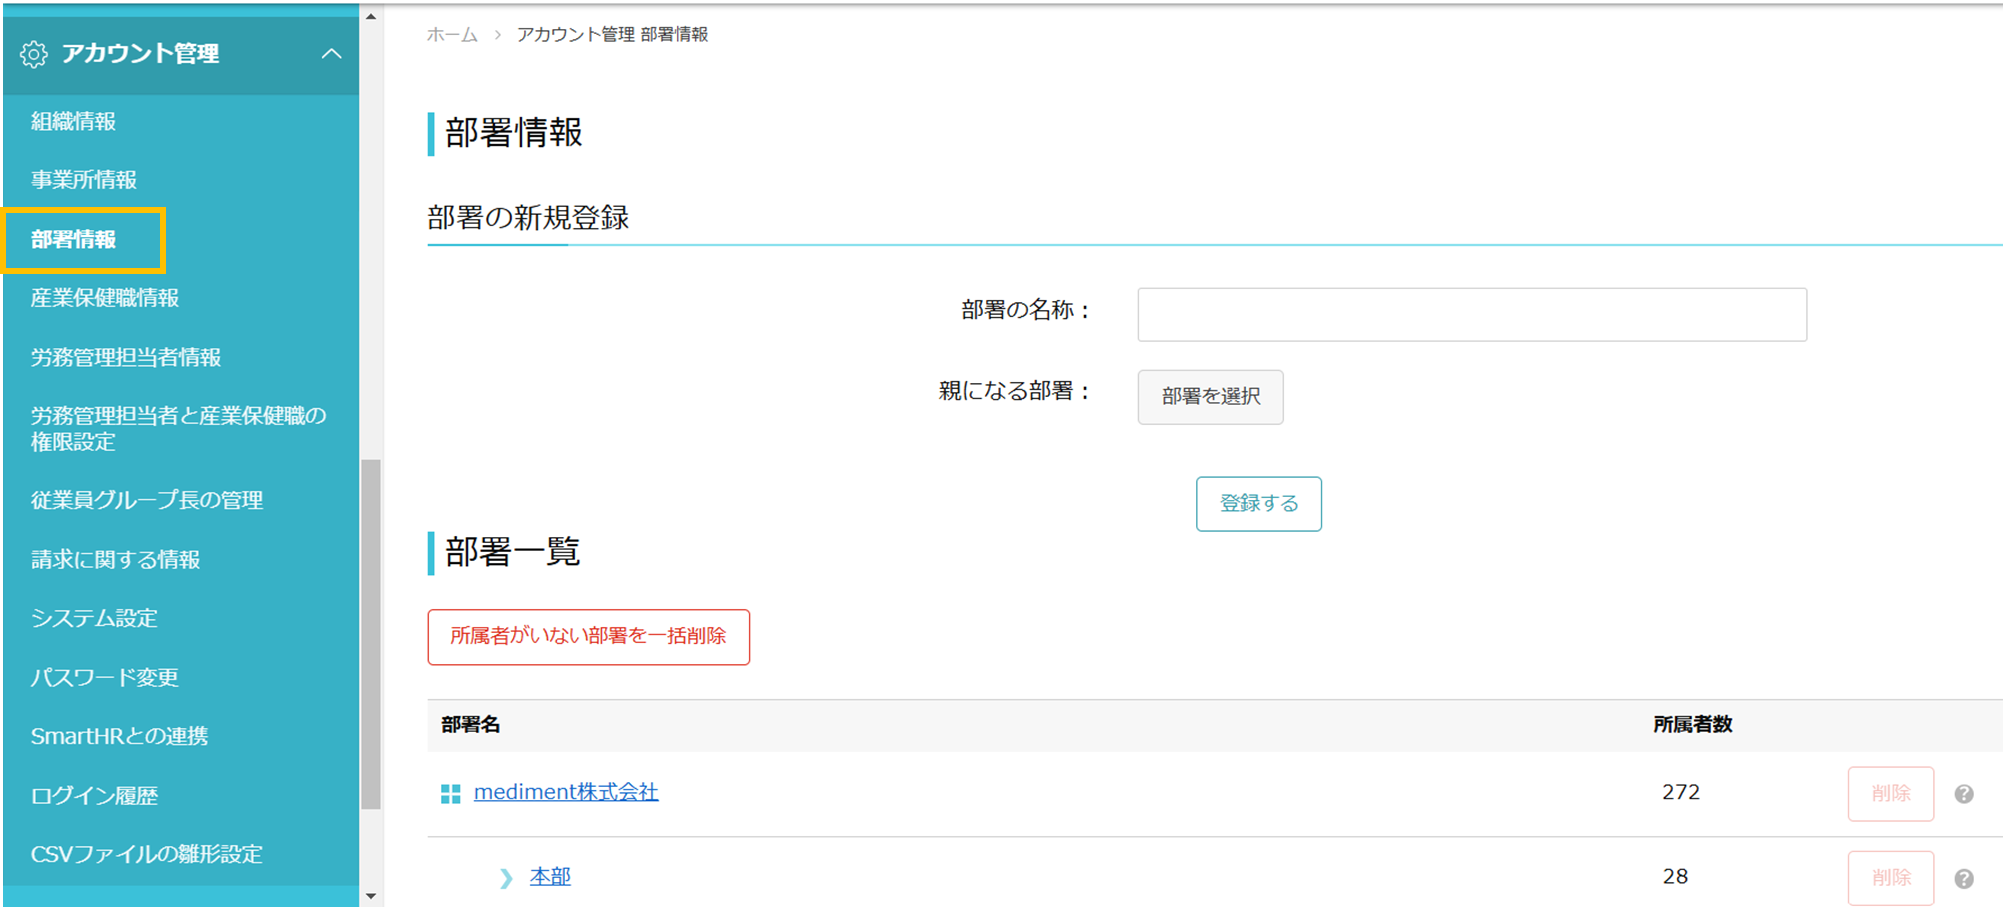
Task: Expand the 本部 department chevron
Action: pos(506,878)
